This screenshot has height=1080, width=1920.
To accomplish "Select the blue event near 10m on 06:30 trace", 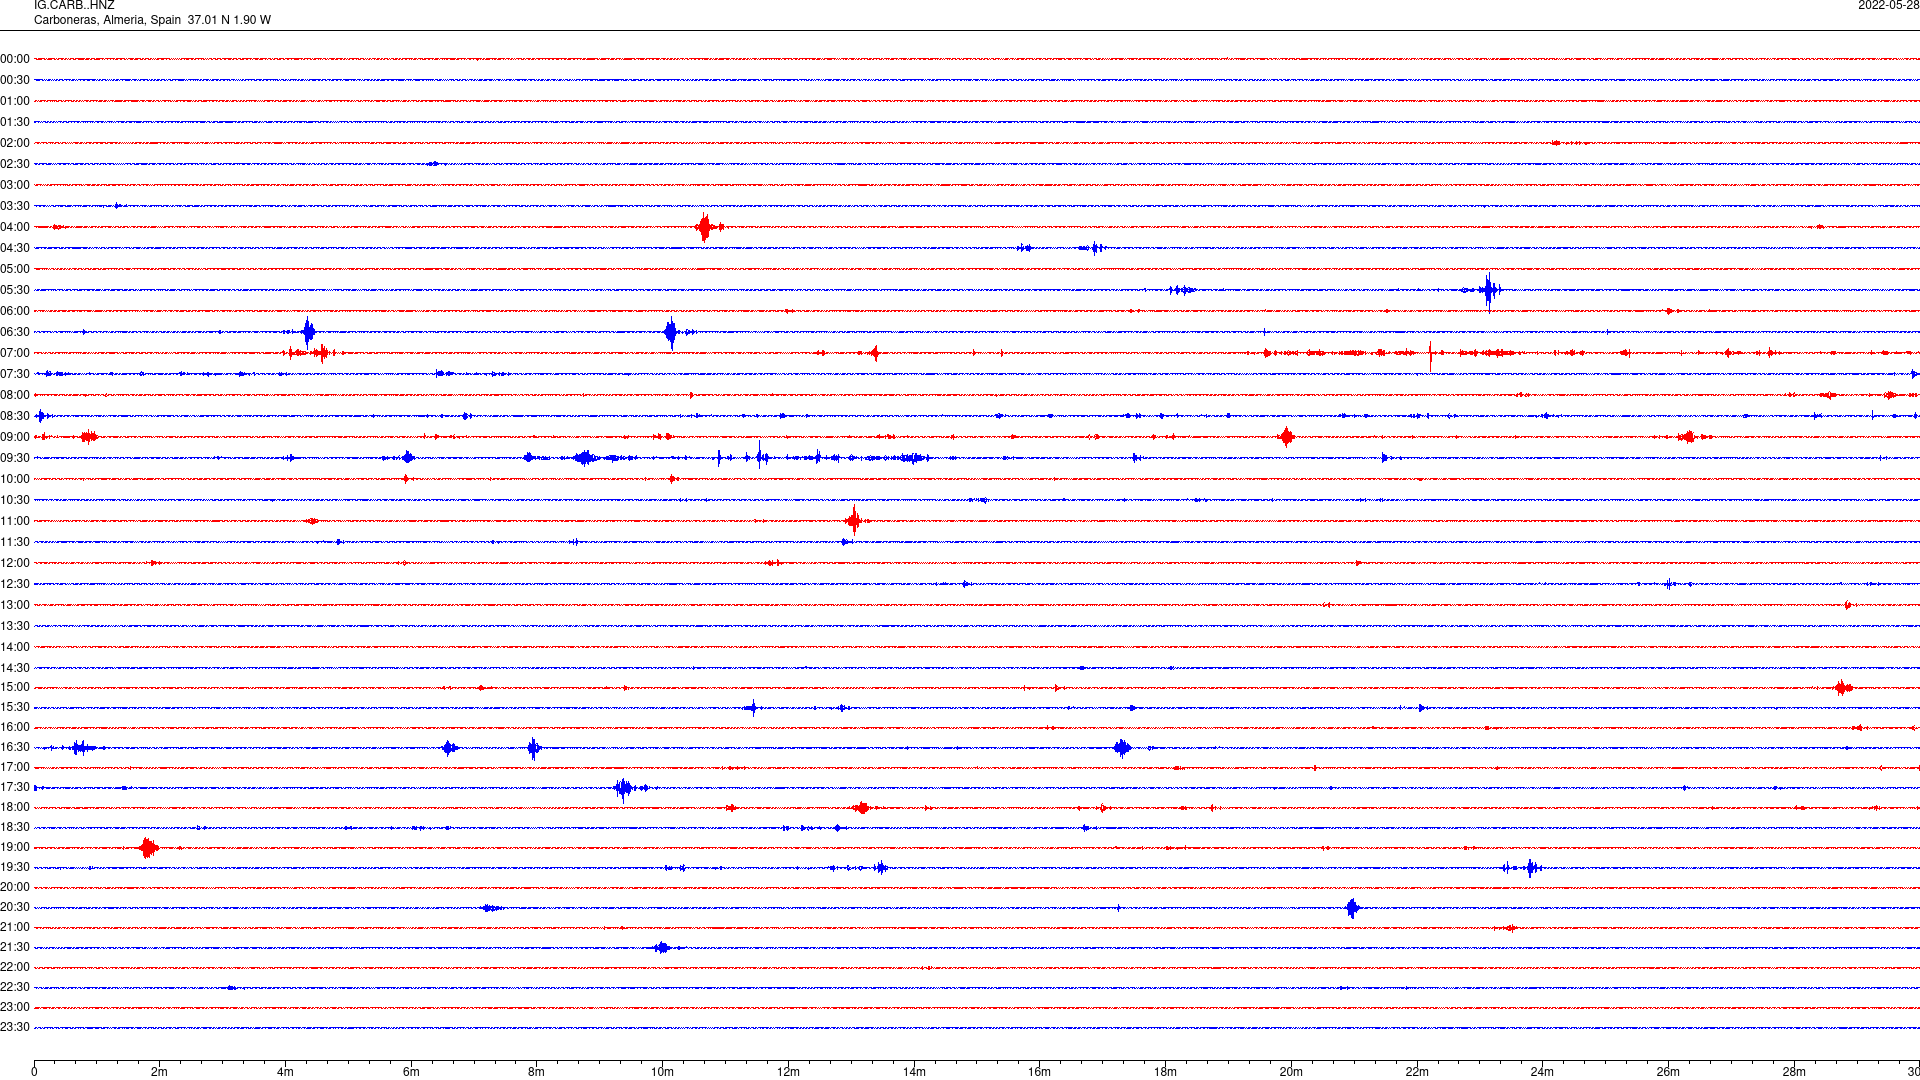I will 670,332.
